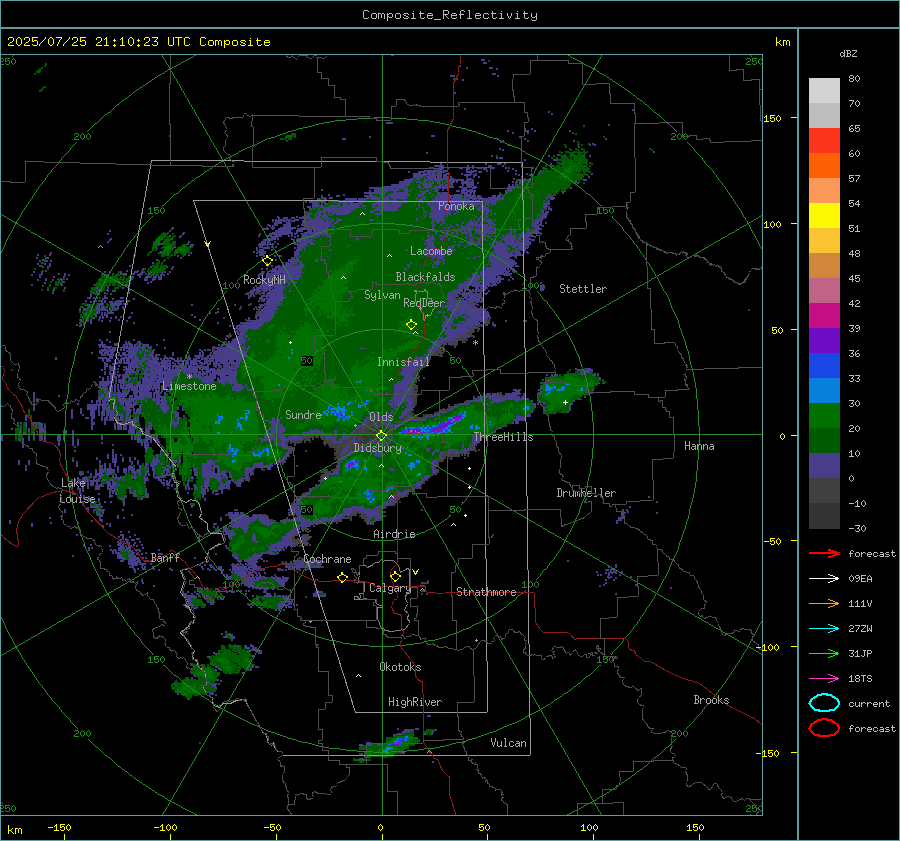
Task: Click the Airdrie label
Action: point(394,534)
